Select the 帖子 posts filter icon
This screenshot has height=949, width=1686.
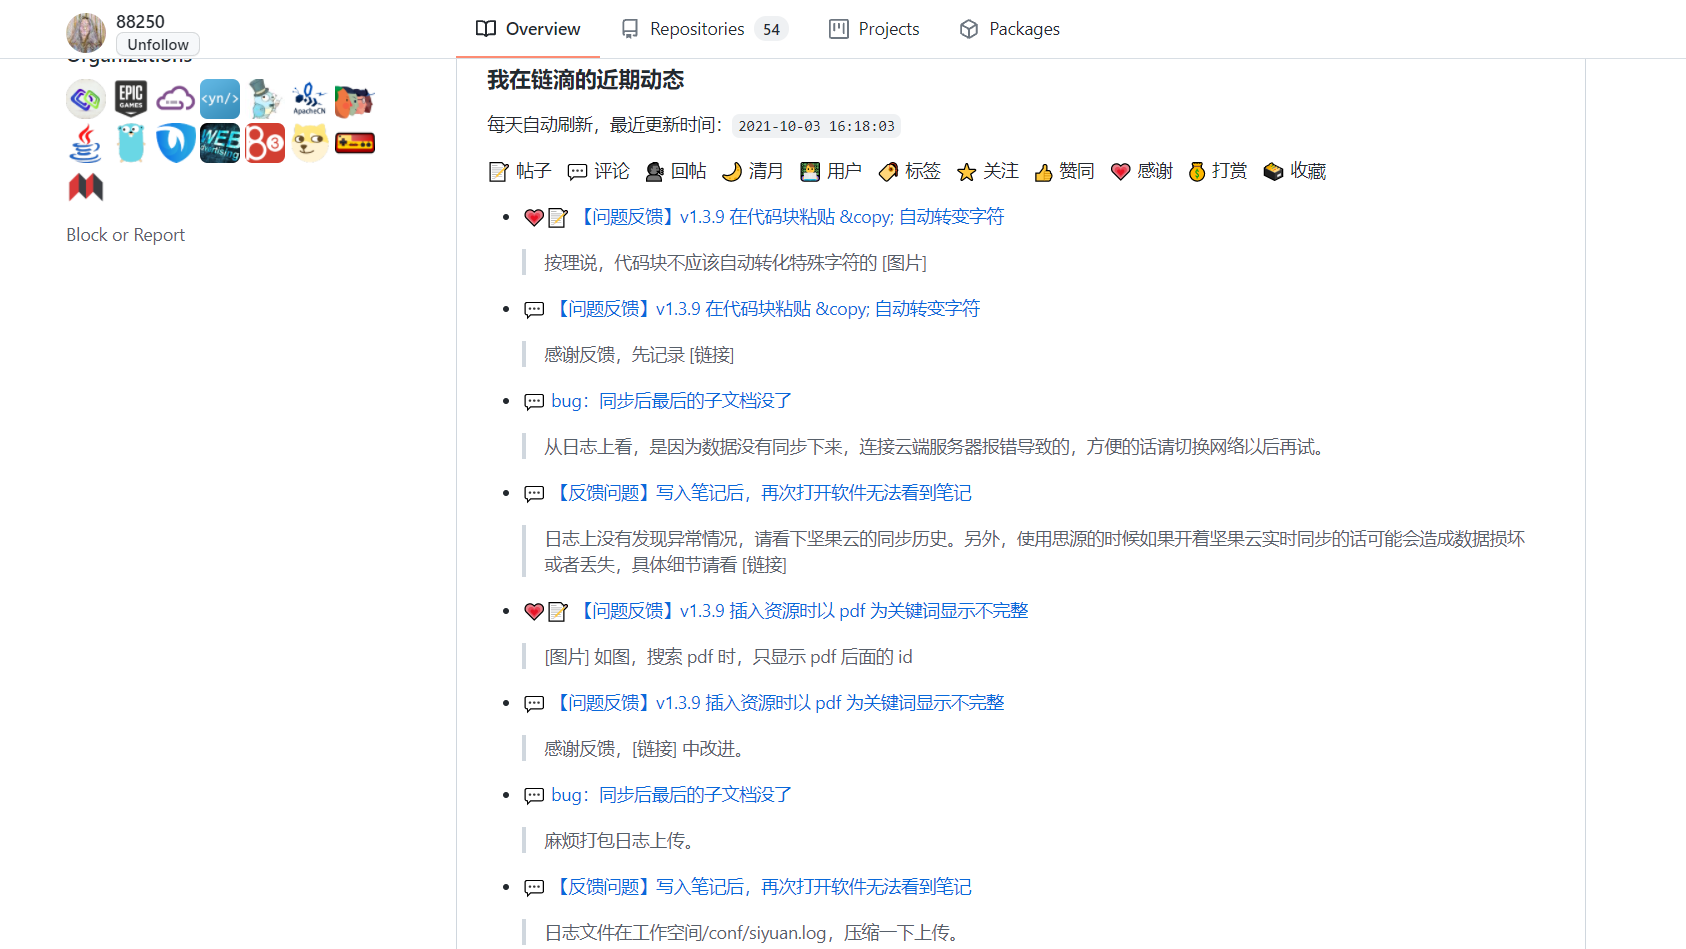(x=497, y=171)
